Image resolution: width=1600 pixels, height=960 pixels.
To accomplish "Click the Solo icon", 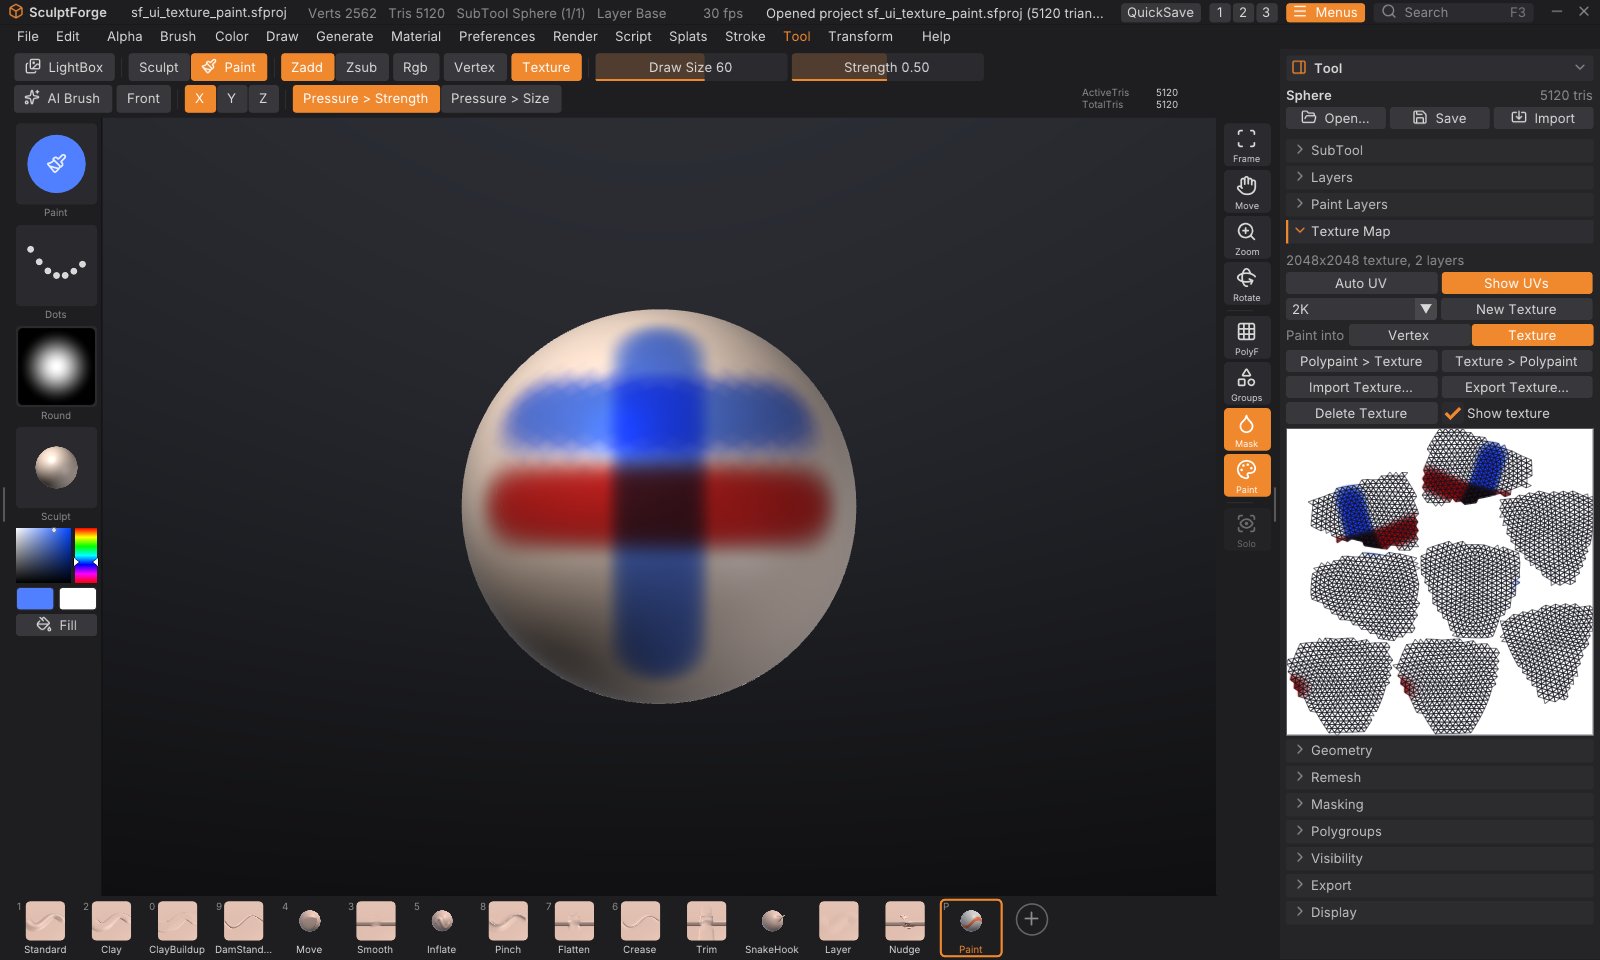I will coord(1246,530).
